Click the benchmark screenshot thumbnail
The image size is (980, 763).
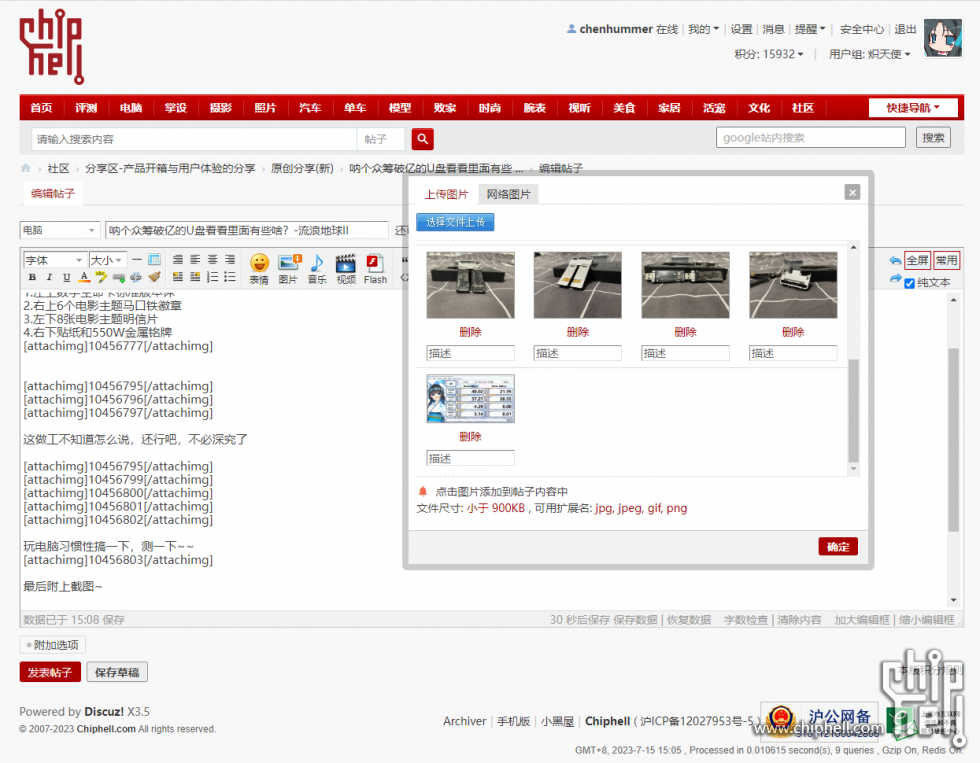click(x=470, y=399)
